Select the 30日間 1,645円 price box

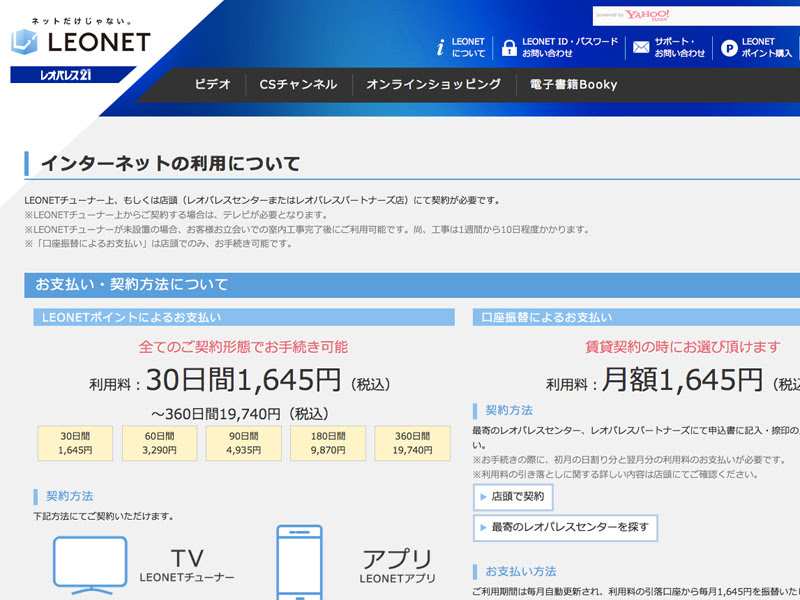75,443
